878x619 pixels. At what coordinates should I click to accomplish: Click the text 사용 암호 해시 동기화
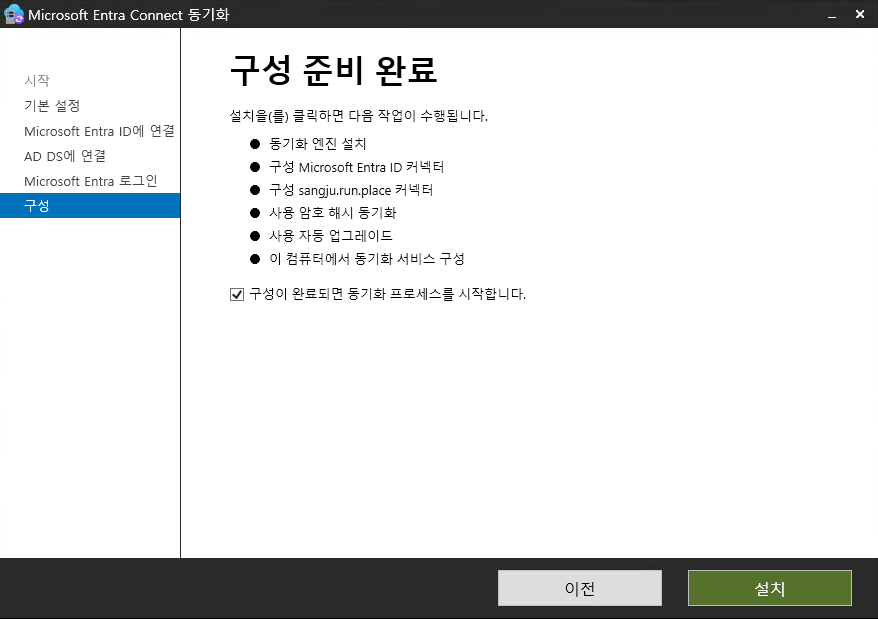pyautogui.click(x=333, y=213)
